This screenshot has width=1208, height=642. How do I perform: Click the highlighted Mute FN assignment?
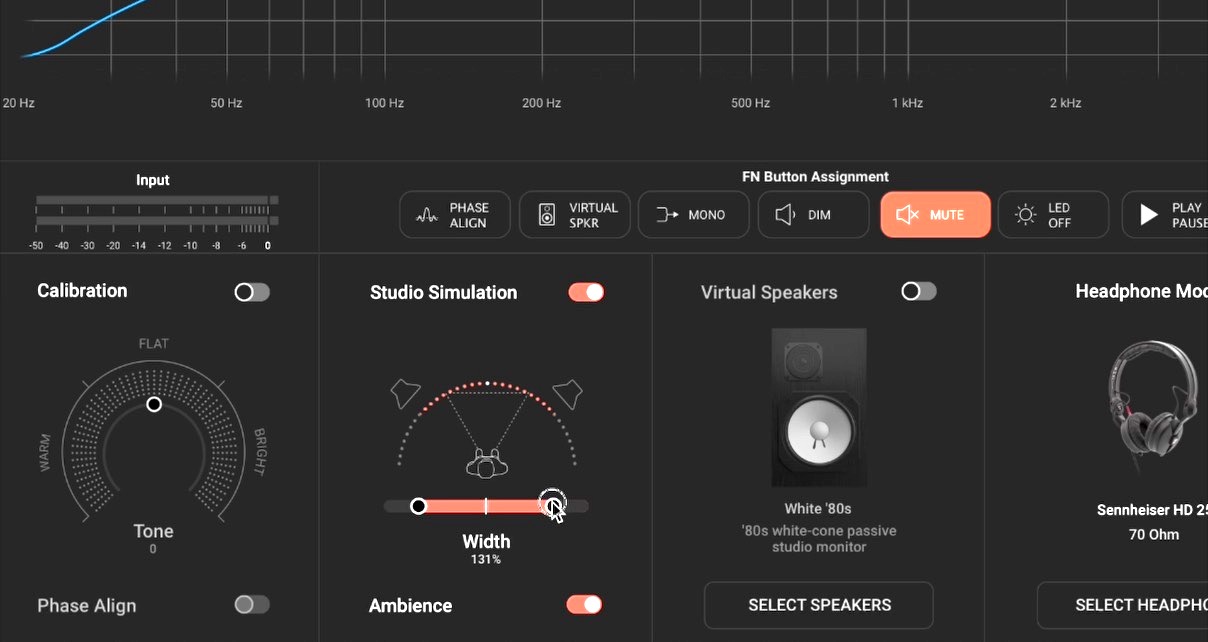935,214
